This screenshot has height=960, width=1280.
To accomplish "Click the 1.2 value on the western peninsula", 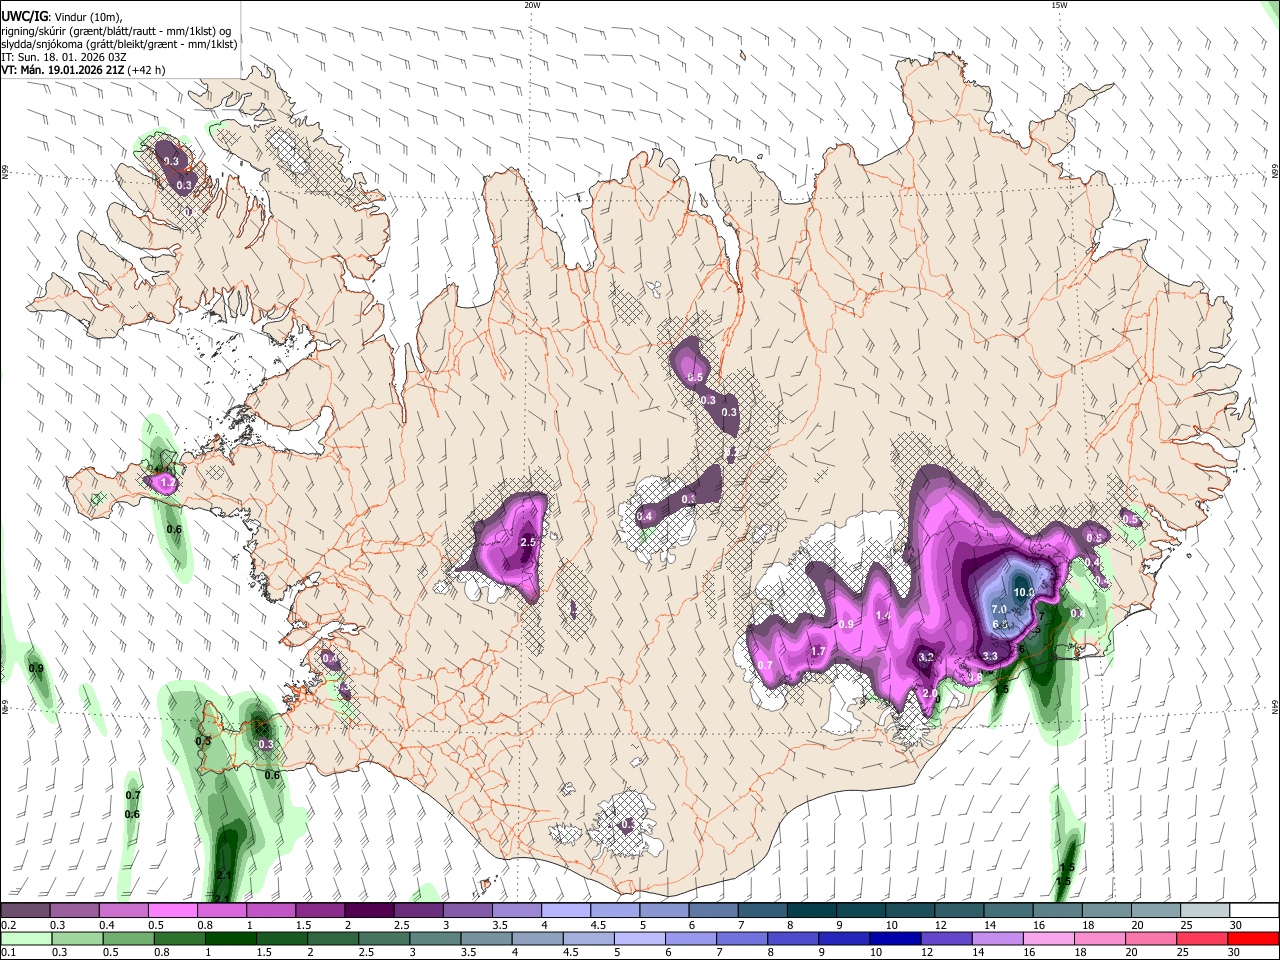I will pos(168,483).
